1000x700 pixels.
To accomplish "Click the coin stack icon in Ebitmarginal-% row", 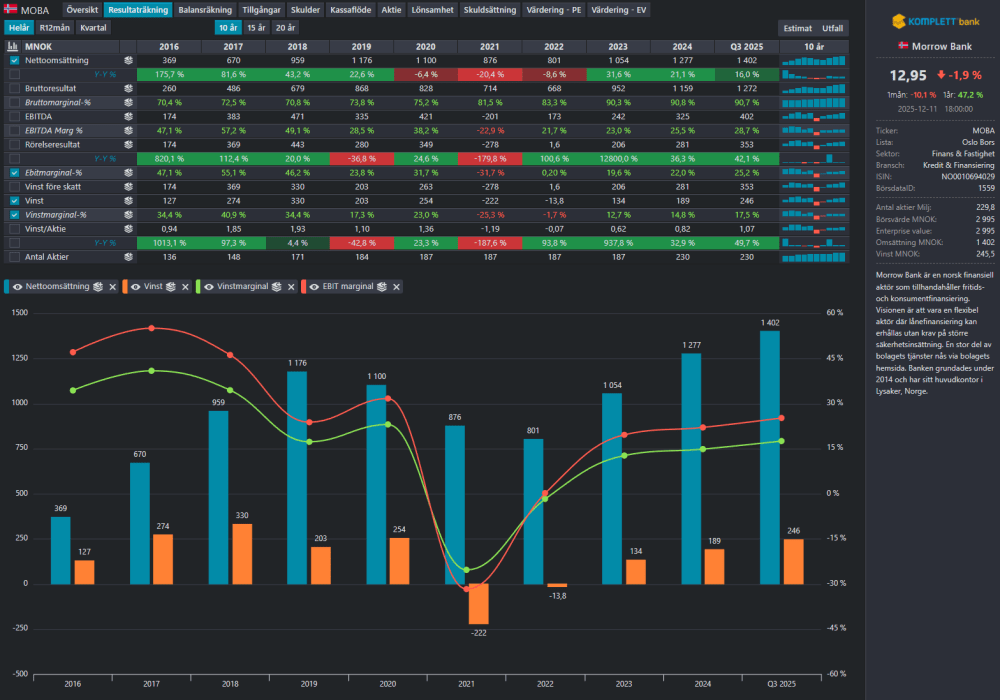I will pyautogui.click(x=128, y=173).
